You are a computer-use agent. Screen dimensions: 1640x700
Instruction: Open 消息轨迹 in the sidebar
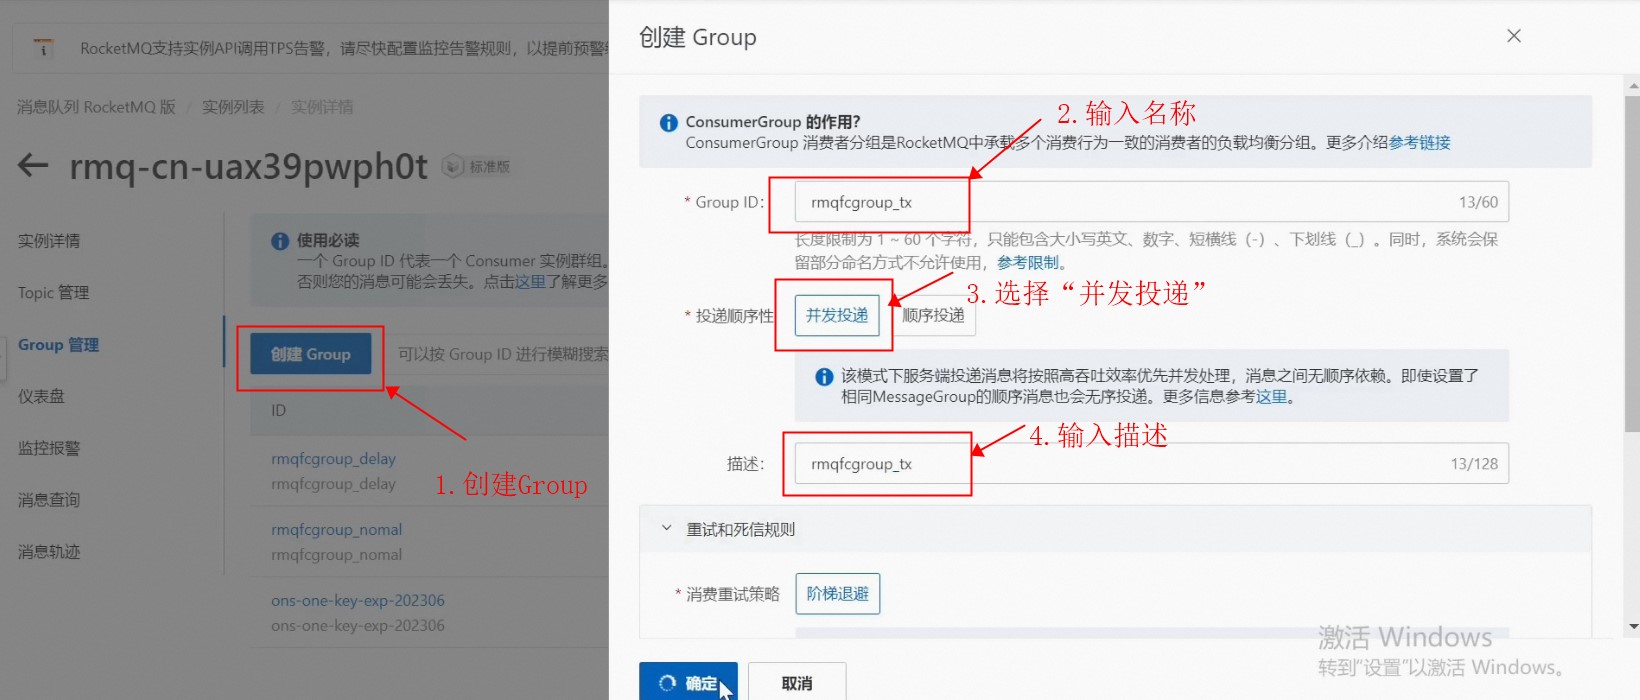(x=49, y=552)
